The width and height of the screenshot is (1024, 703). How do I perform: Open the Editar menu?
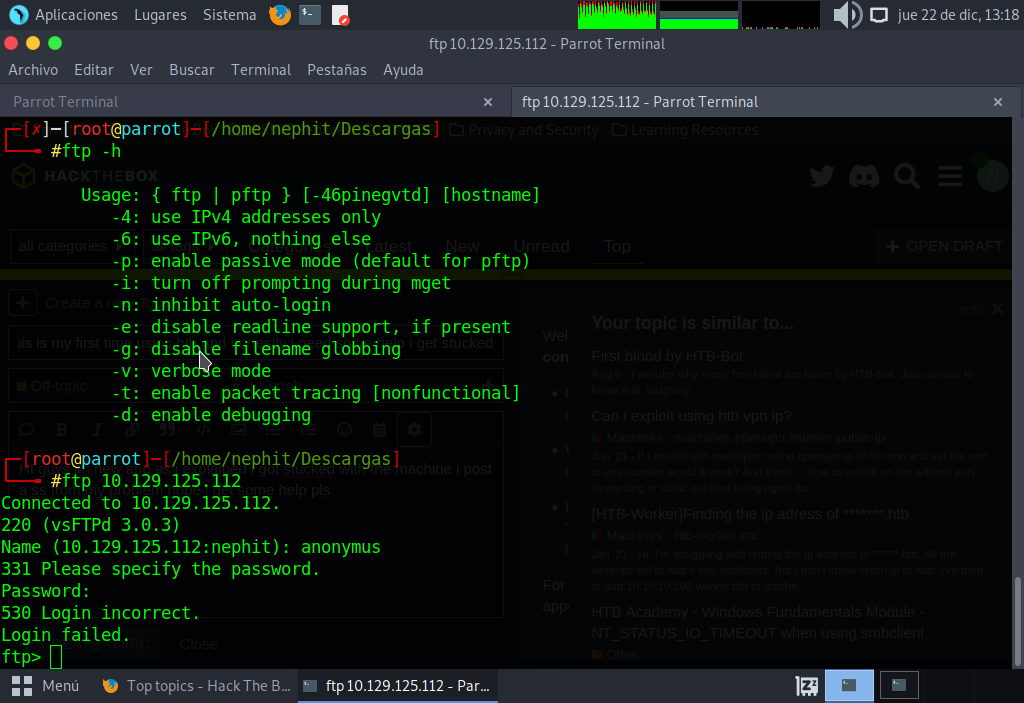(93, 70)
